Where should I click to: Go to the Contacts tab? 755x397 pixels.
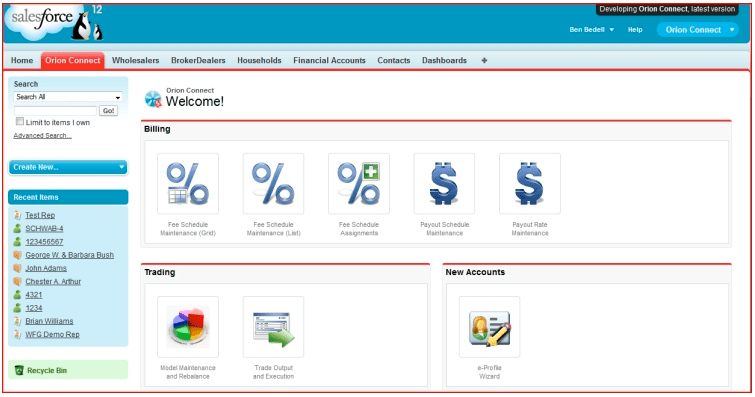click(393, 60)
